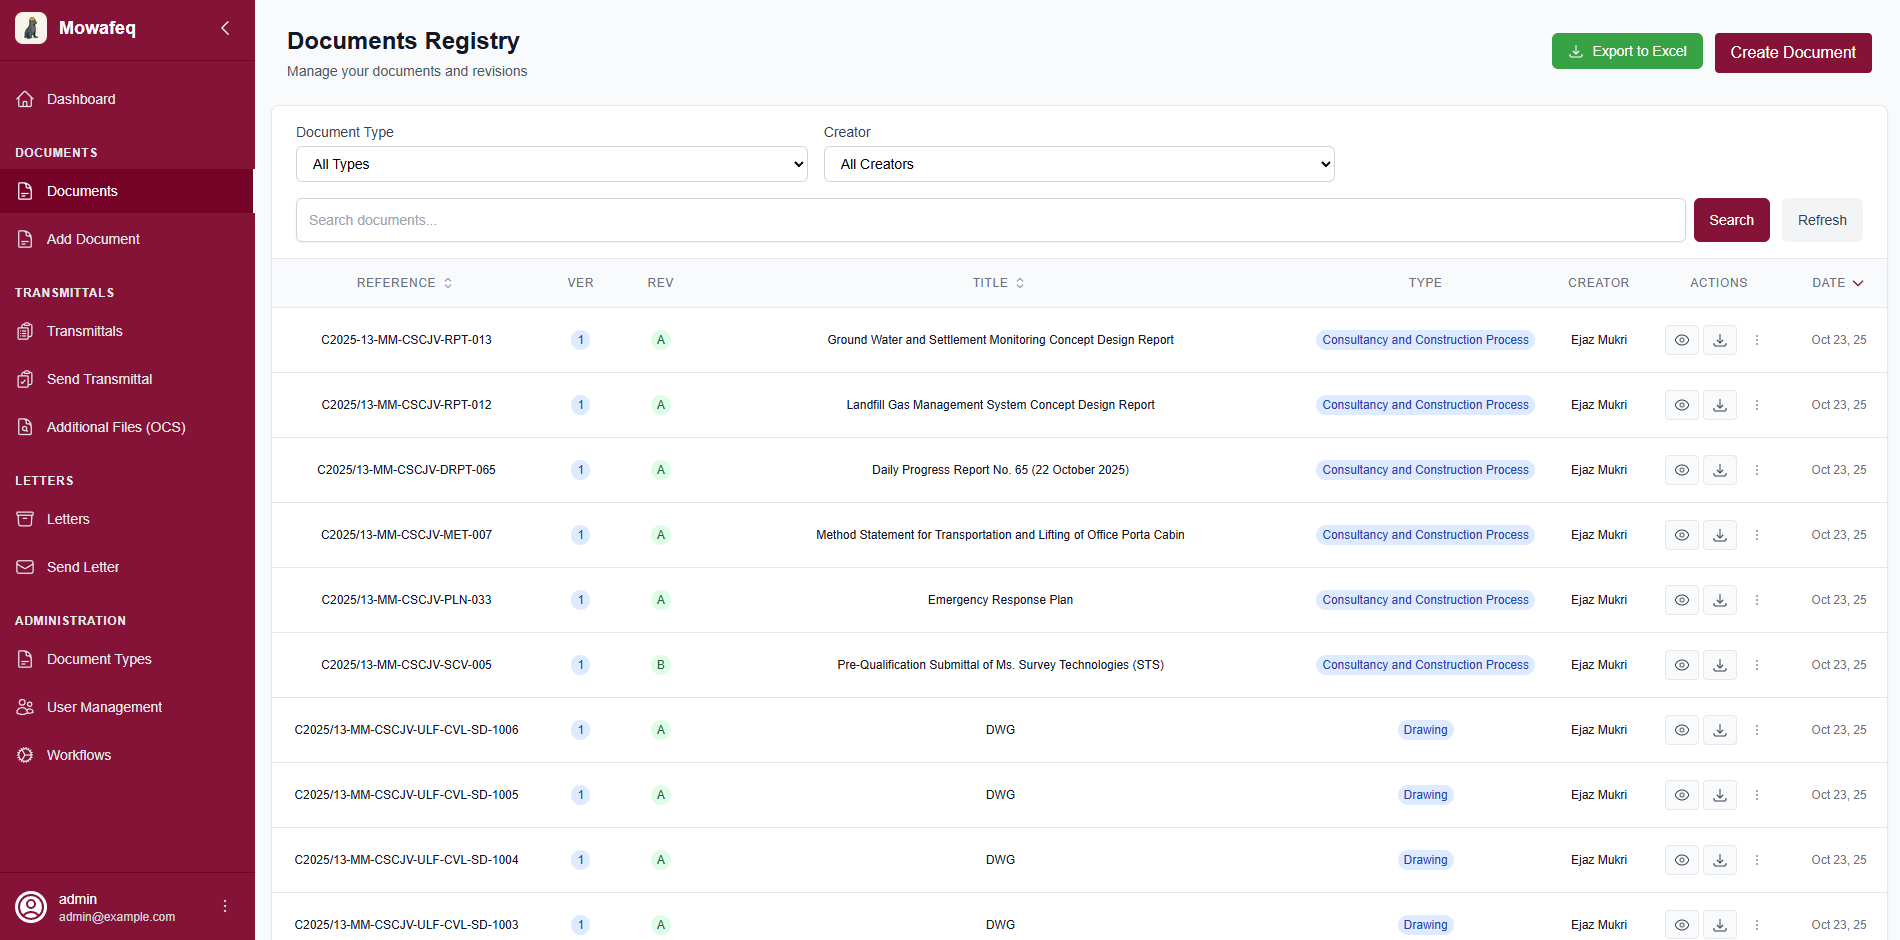Select Send Transmittal in the sidebar
Image resolution: width=1900 pixels, height=940 pixels.
pos(99,378)
